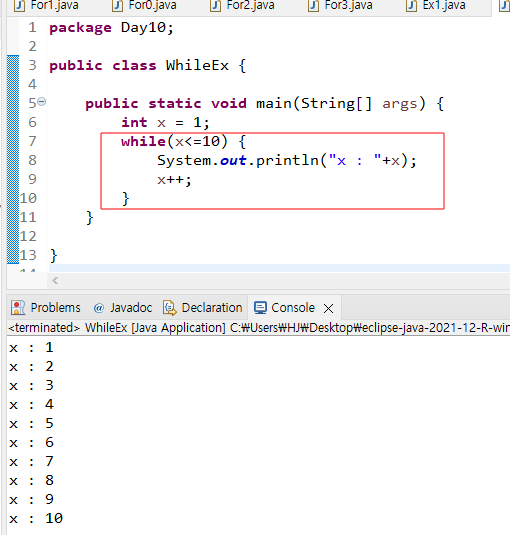This screenshot has height=535, width=510.
Task: Close the Console view
Action: coord(329,308)
